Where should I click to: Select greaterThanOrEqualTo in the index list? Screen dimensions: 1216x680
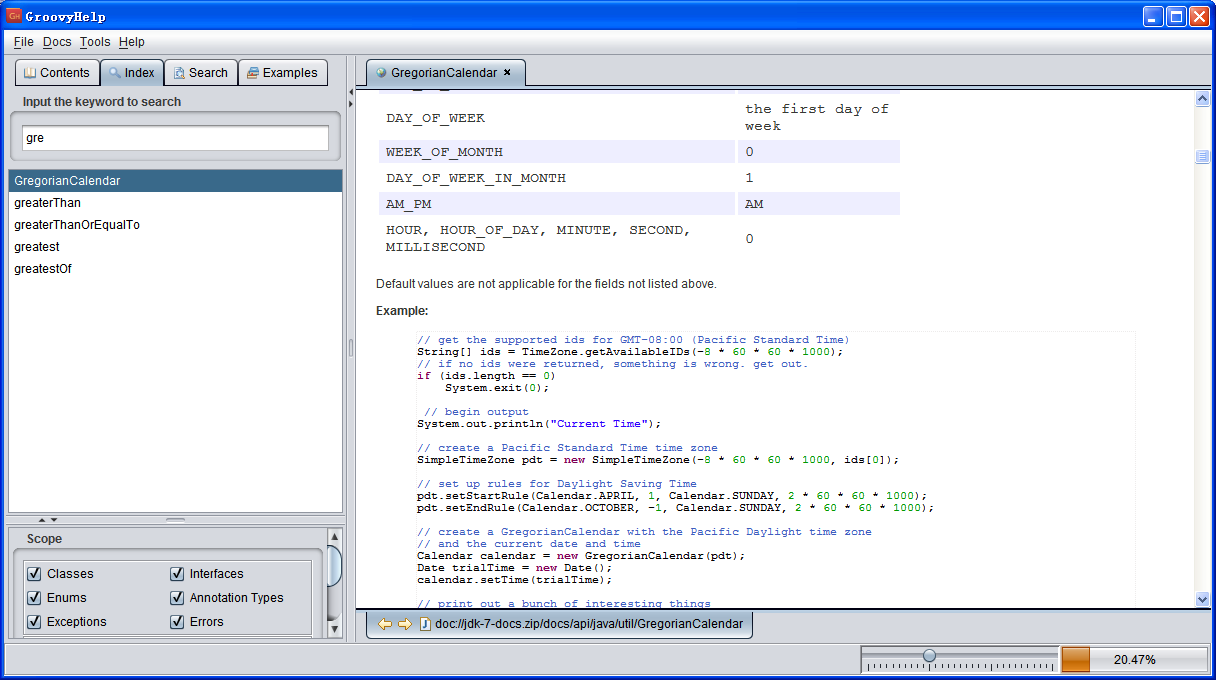[x=175, y=225]
